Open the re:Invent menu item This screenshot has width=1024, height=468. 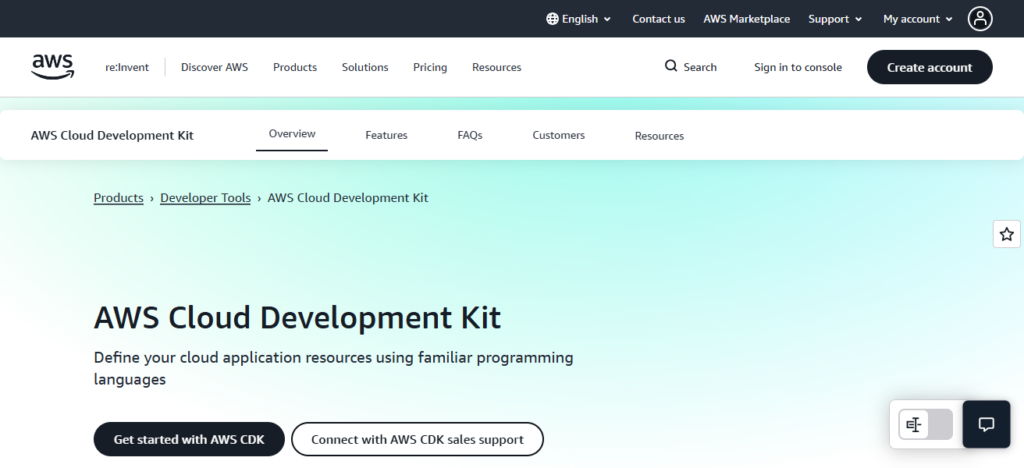(x=127, y=67)
